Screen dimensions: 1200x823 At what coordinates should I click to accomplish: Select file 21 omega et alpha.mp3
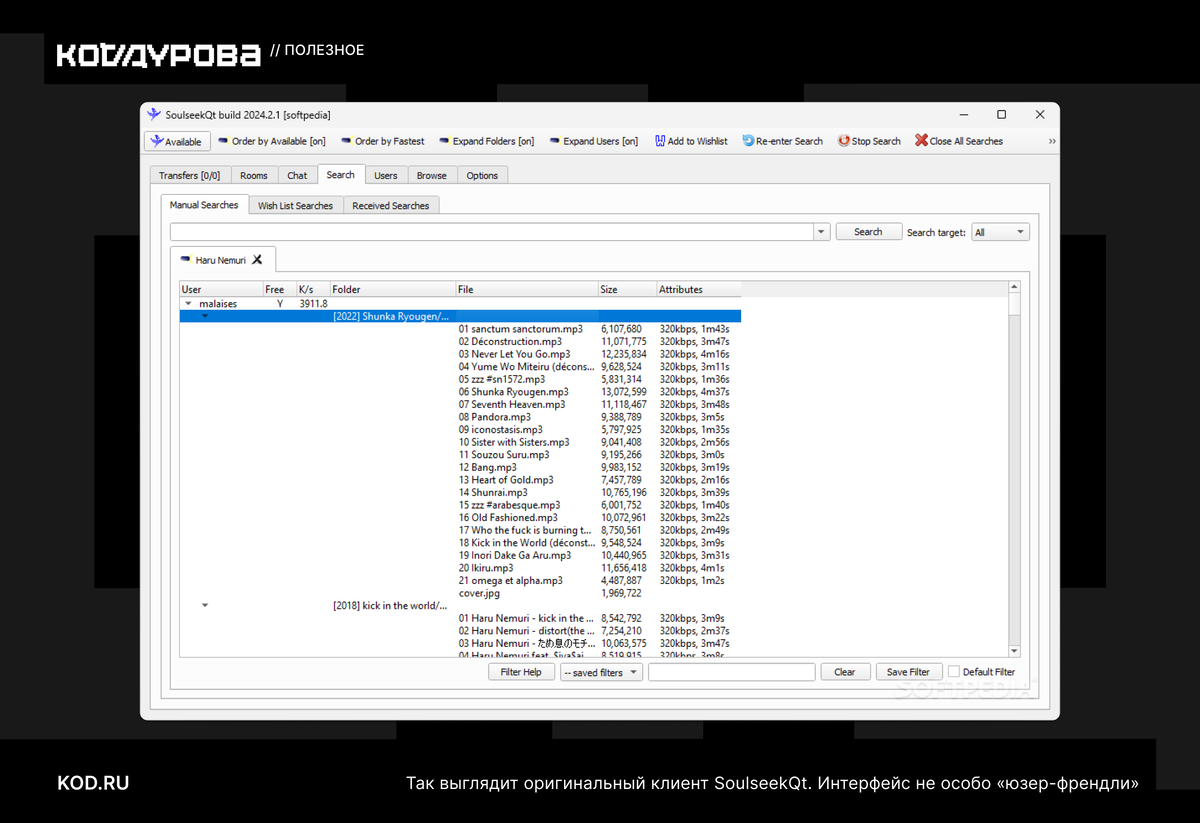(510, 580)
